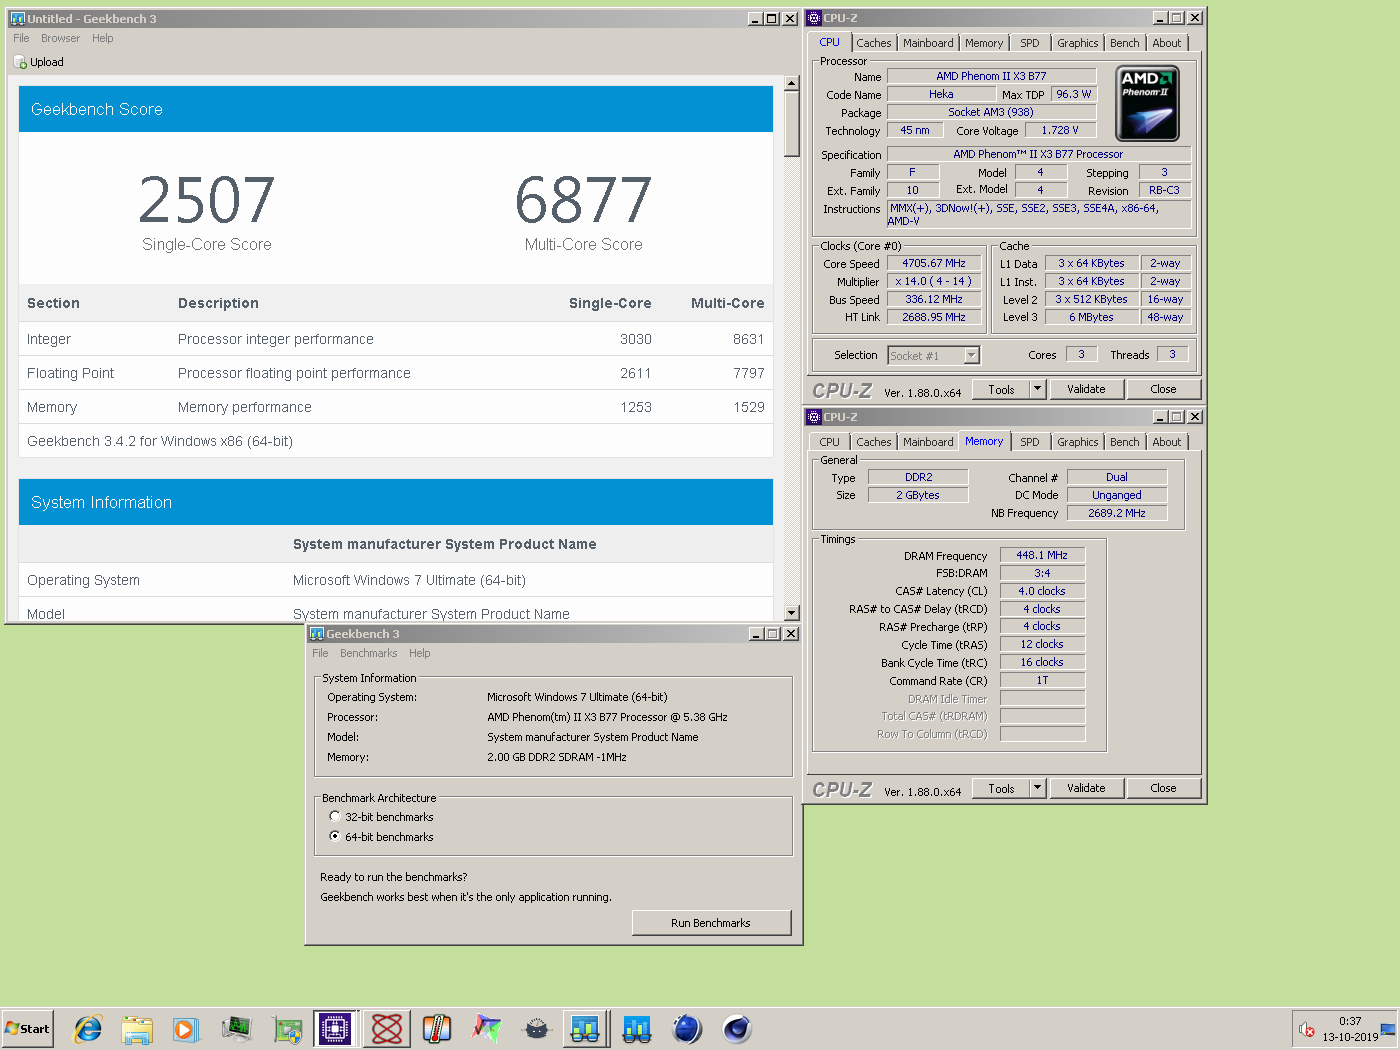Image resolution: width=1400 pixels, height=1050 pixels.
Task: Click the Upload icon in Geekbench results
Action: coord(20,62)
